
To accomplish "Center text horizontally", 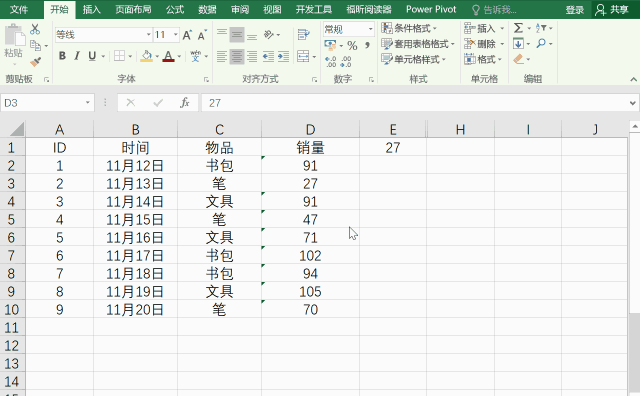I will (x=237, y=56).
